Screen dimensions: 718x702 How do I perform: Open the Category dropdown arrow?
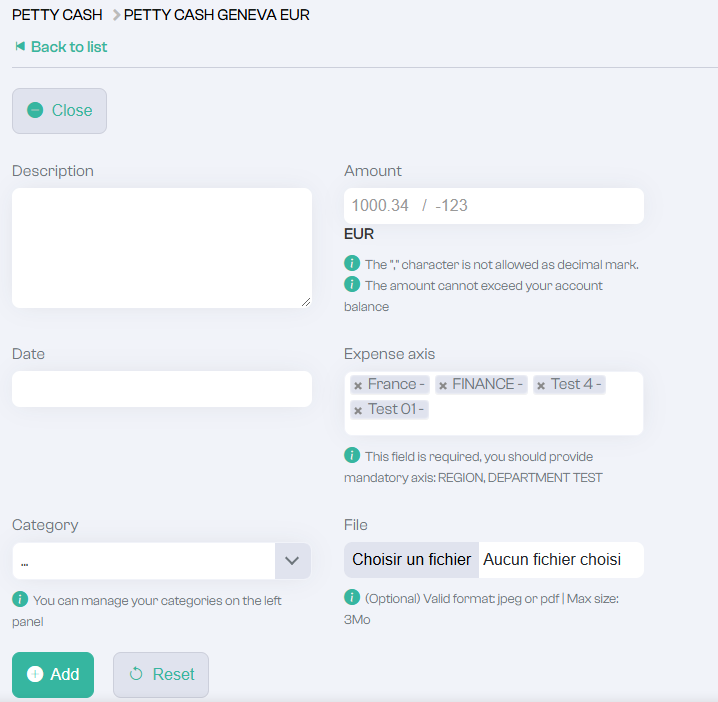pos(292,561)
